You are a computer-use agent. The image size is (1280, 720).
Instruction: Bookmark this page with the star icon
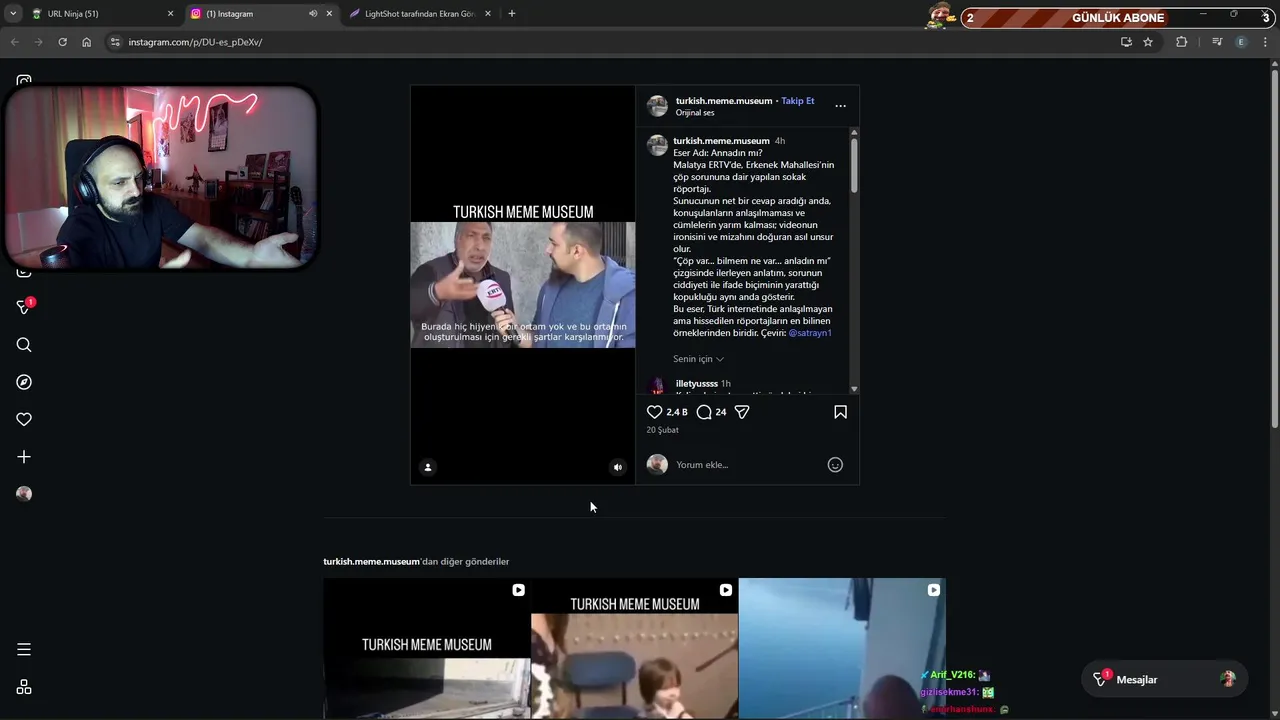(x=1148, y=42)
